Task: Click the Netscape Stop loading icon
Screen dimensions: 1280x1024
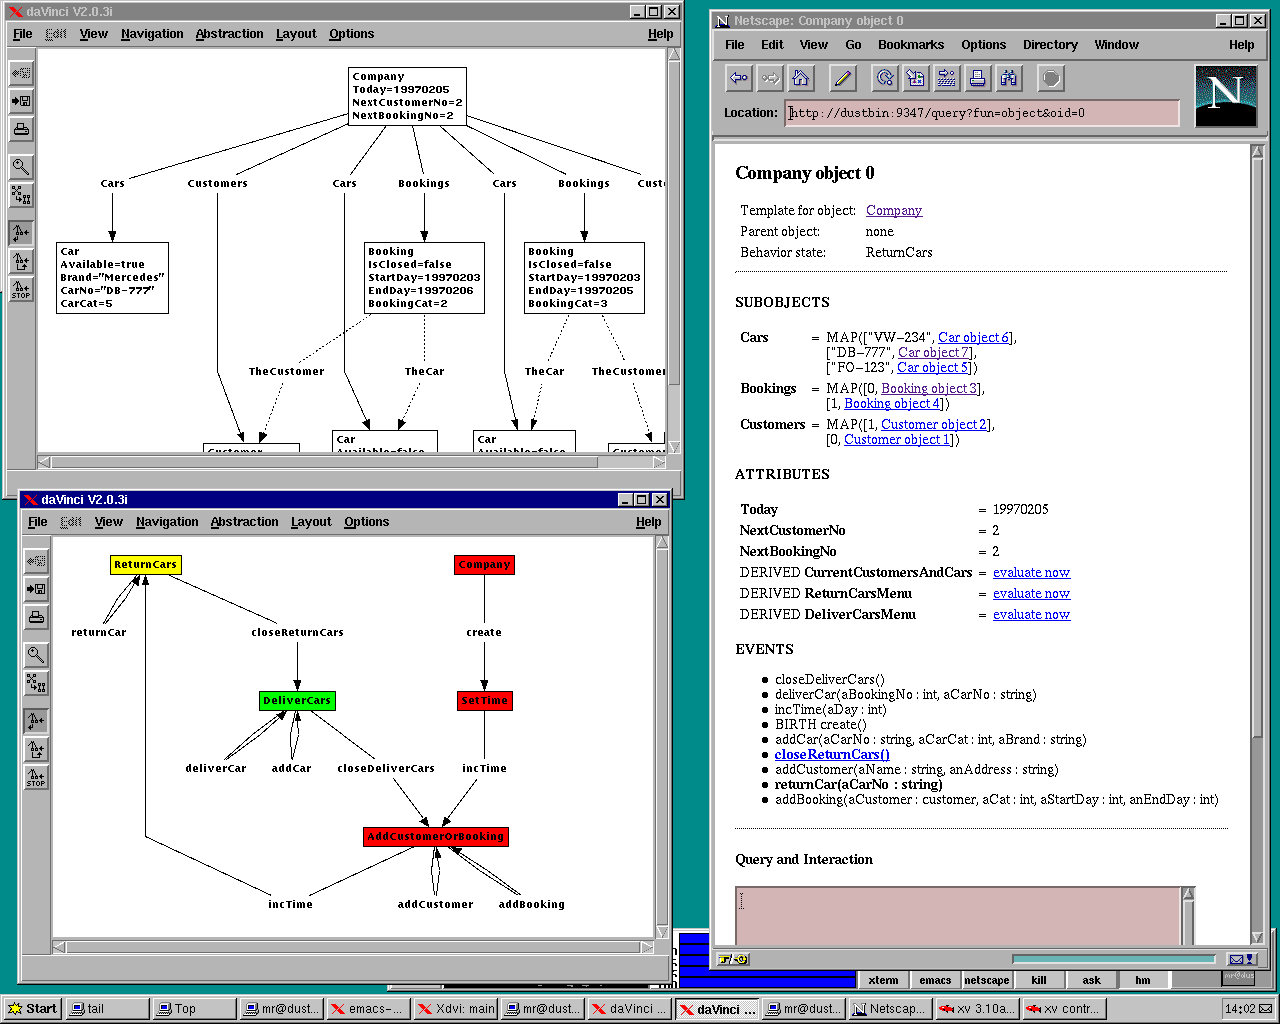Action: click(x=1050, y=78)
